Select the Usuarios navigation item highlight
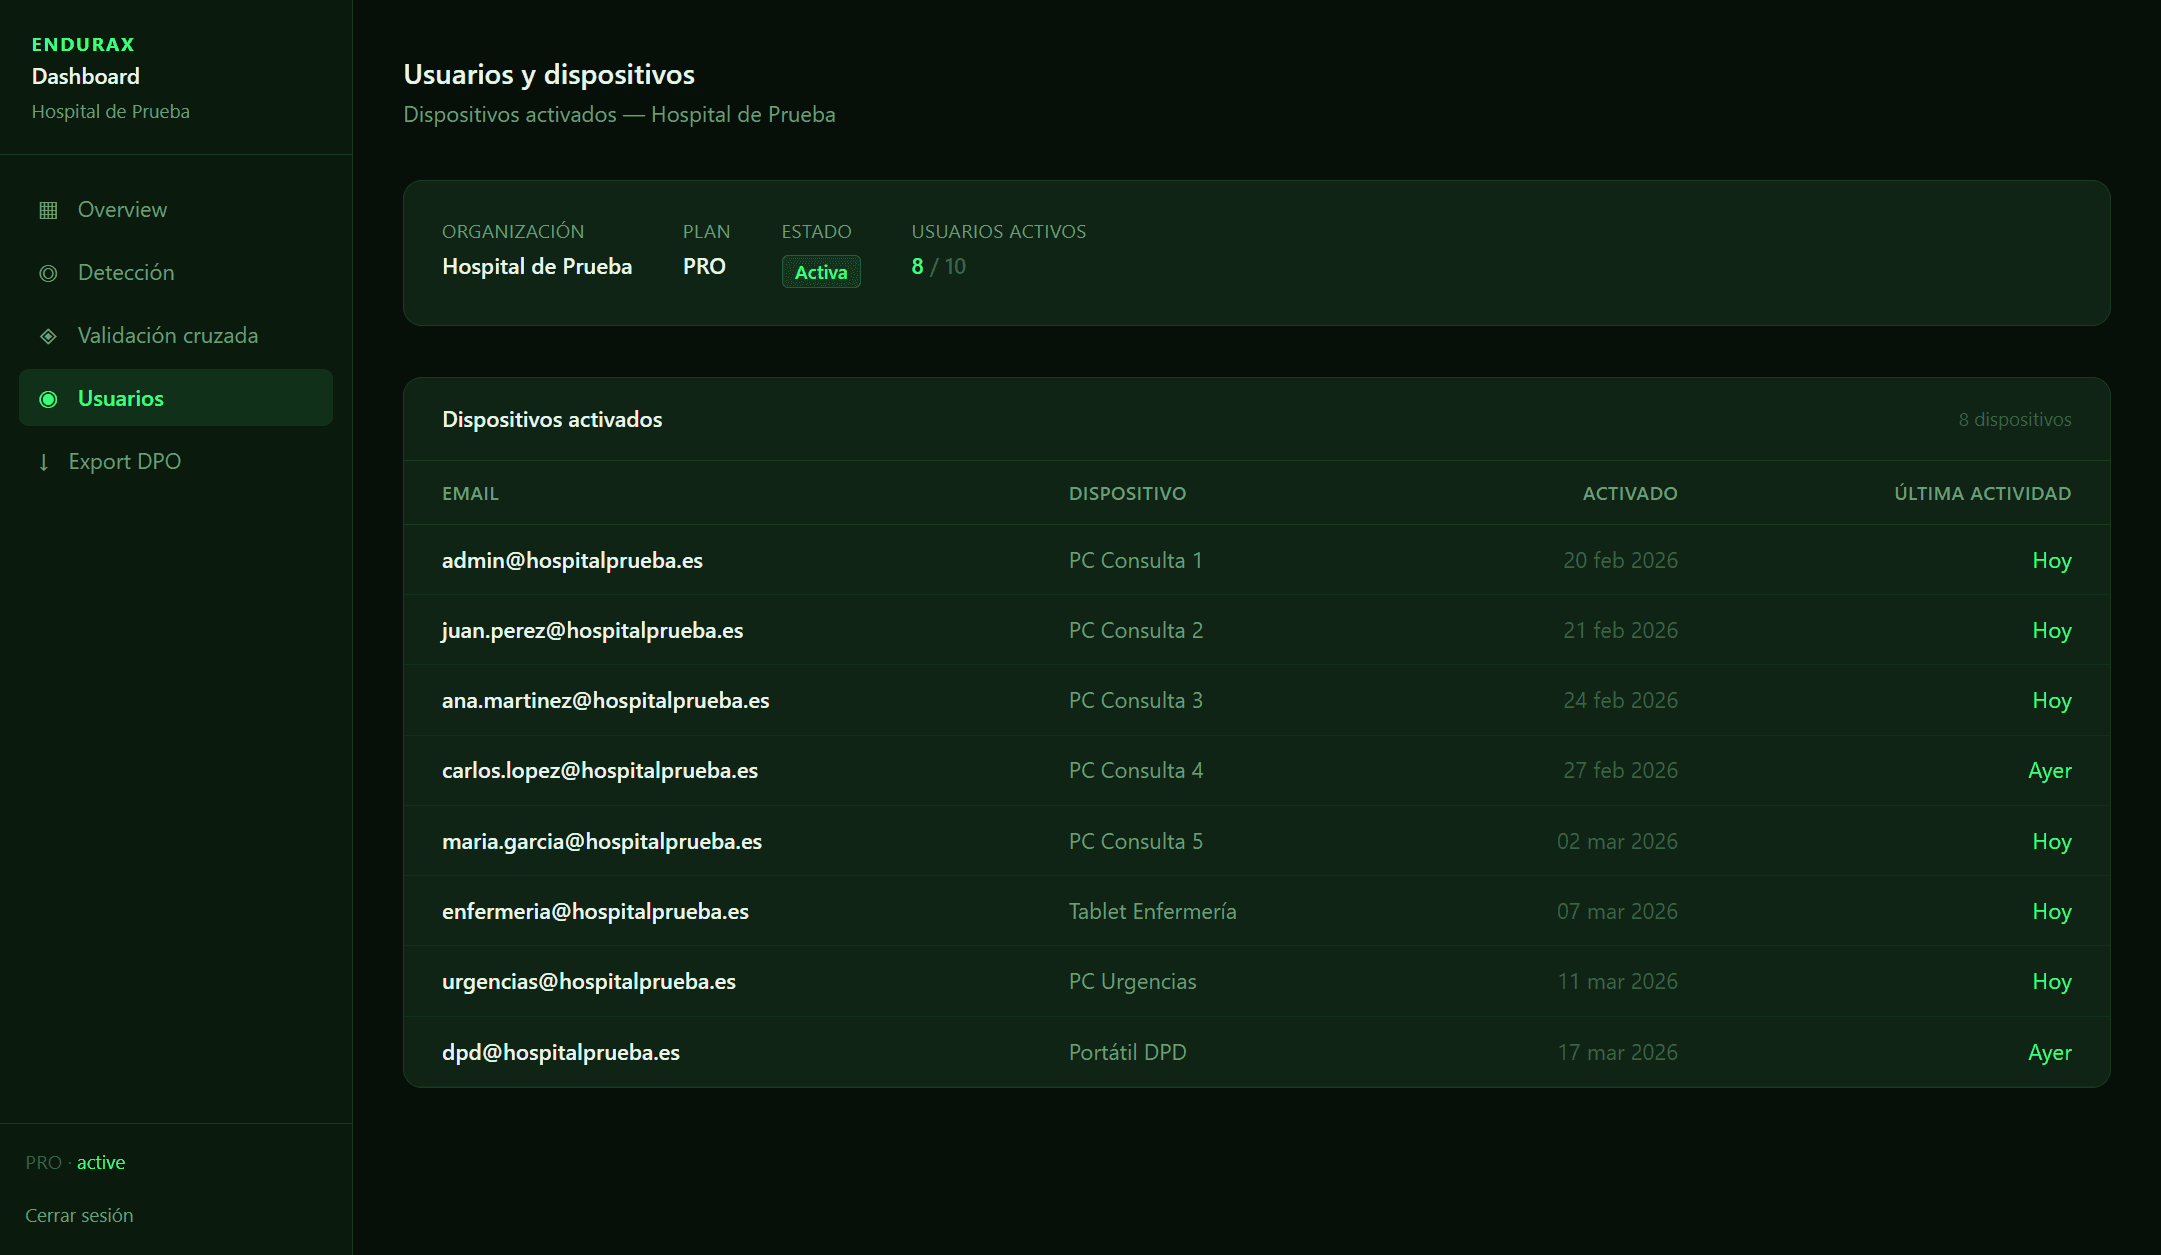2161x1255 pixels. (175, 398)
